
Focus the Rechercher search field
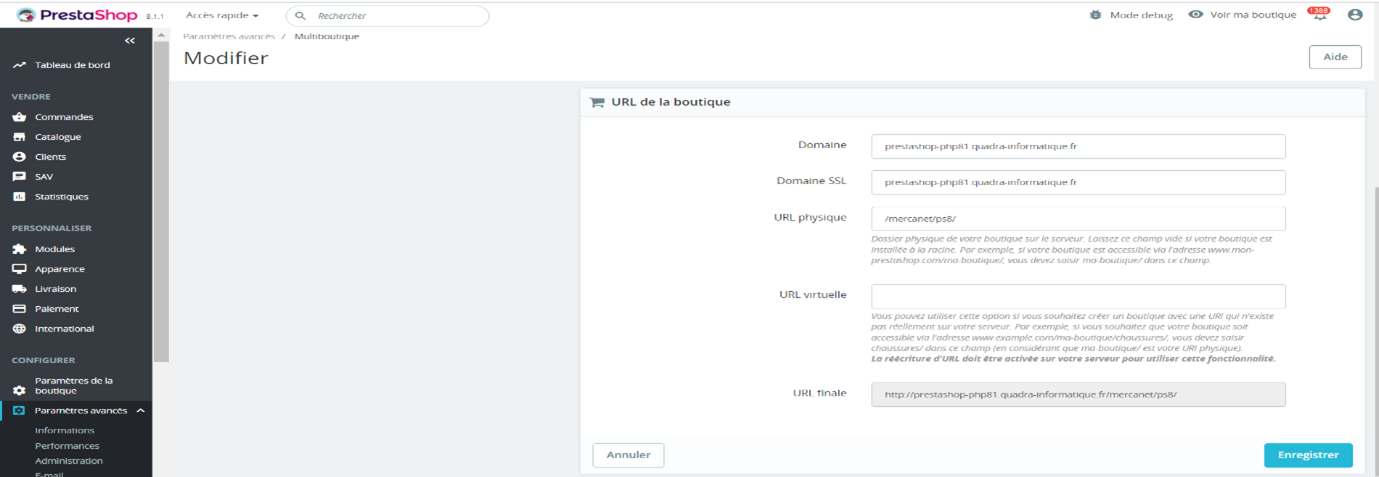[x=388, y=16]
